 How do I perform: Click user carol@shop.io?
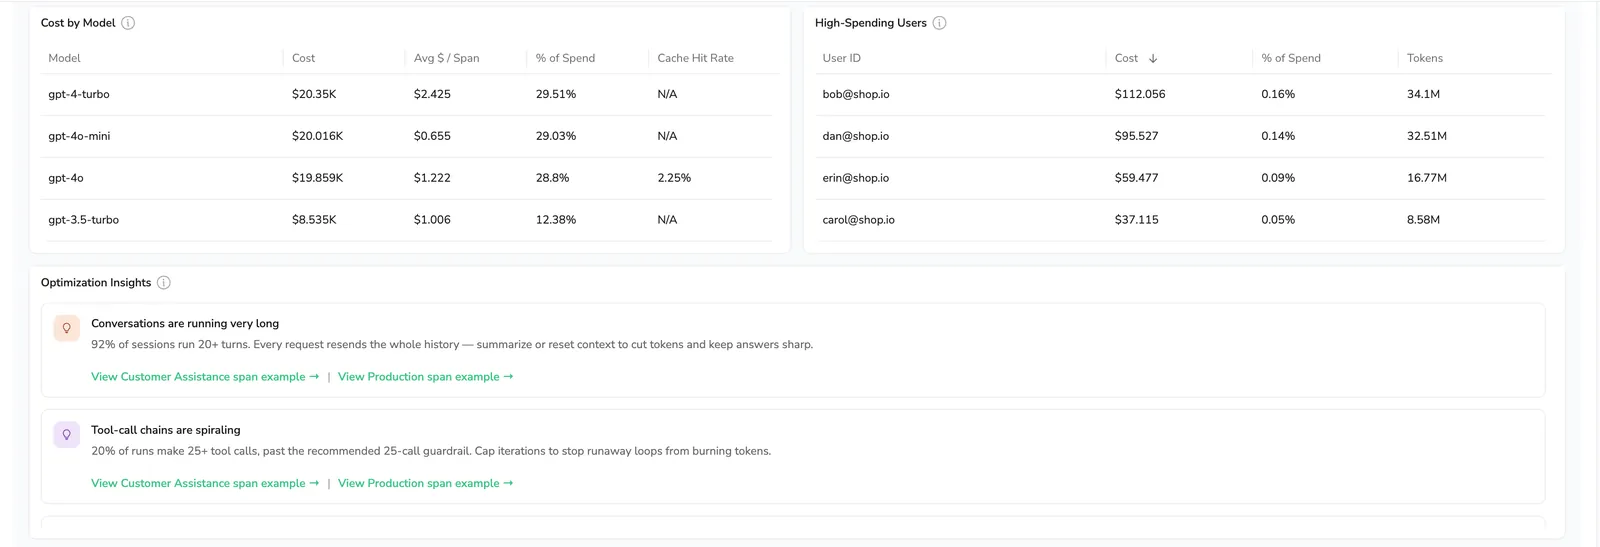coord(858,220)
